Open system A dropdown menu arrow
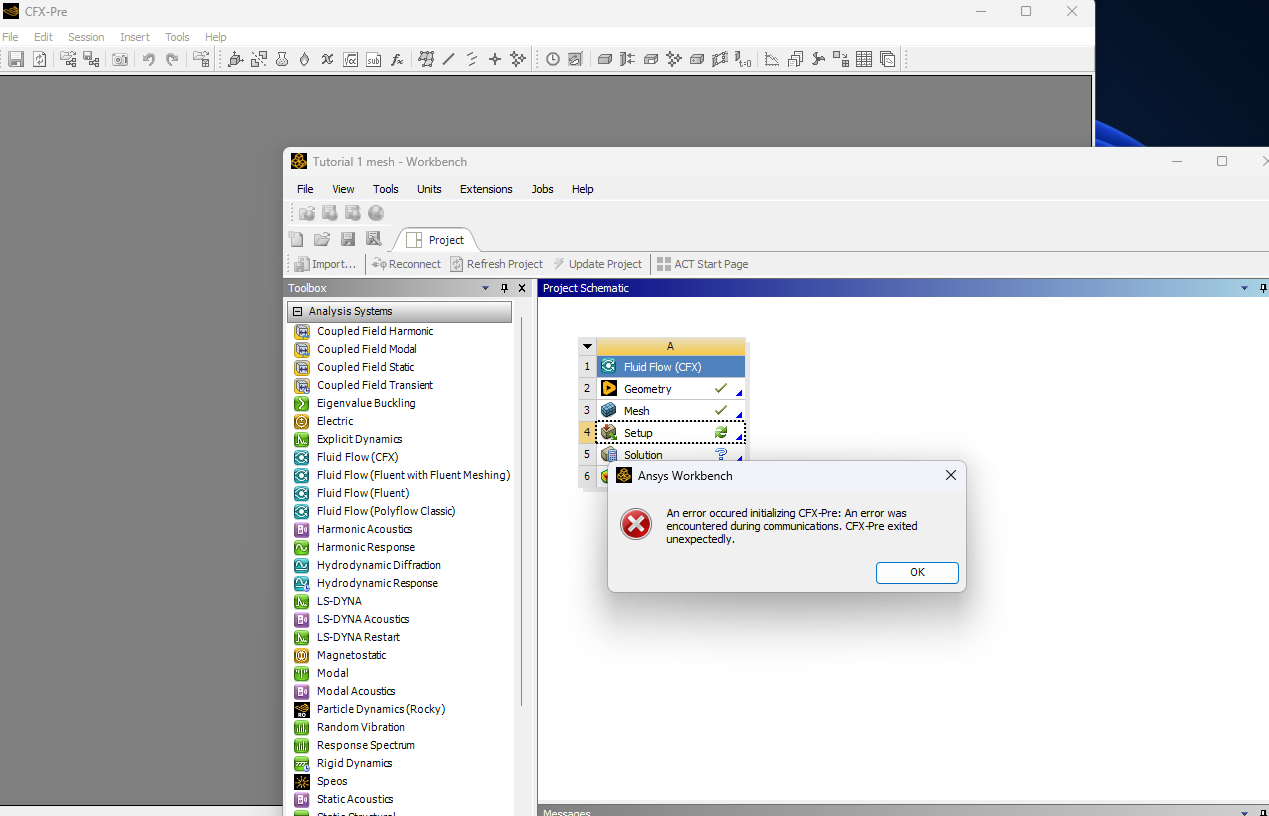1269x816 pixels. (x=587, y=346)
